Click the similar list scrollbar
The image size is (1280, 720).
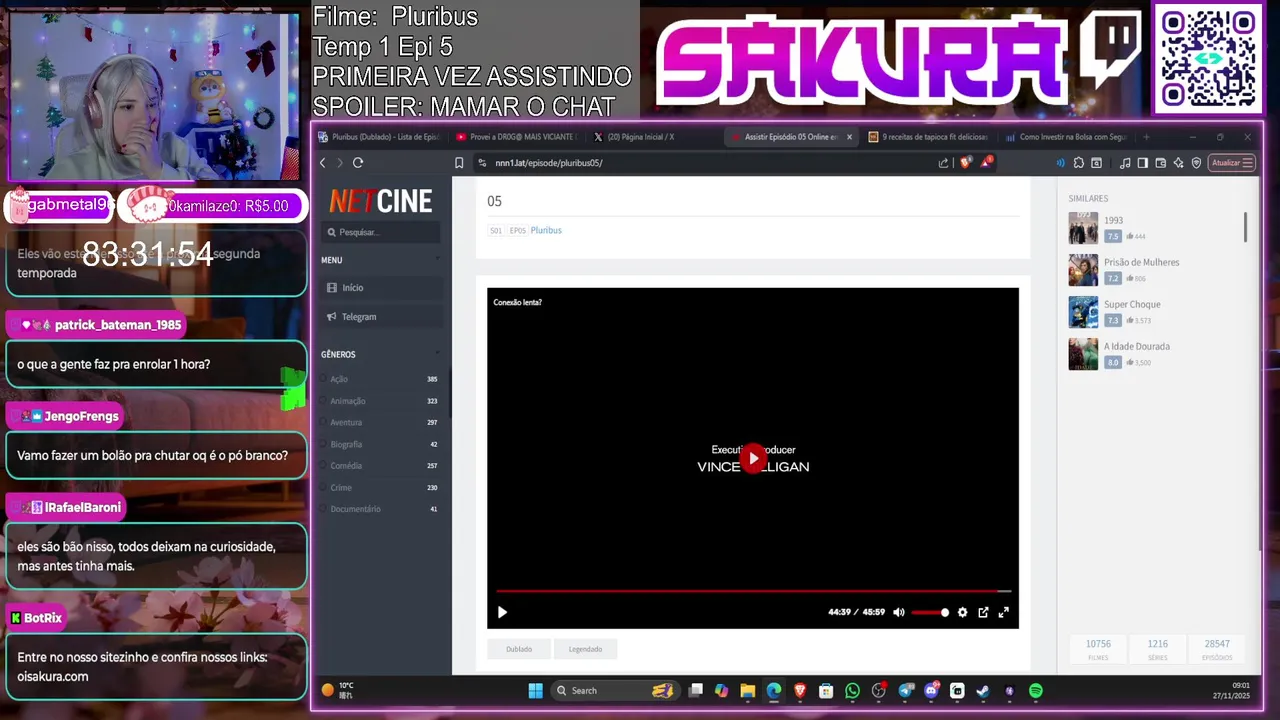1245,227
